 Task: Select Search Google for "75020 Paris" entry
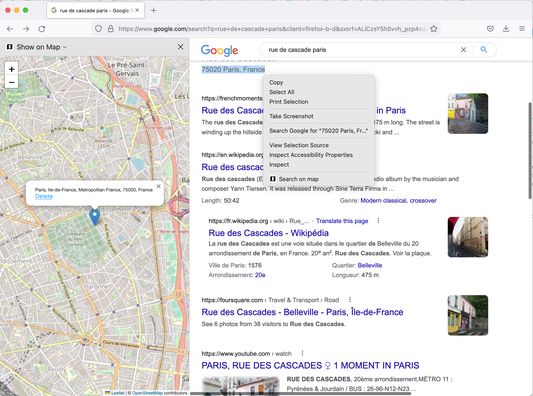point(319,131)
